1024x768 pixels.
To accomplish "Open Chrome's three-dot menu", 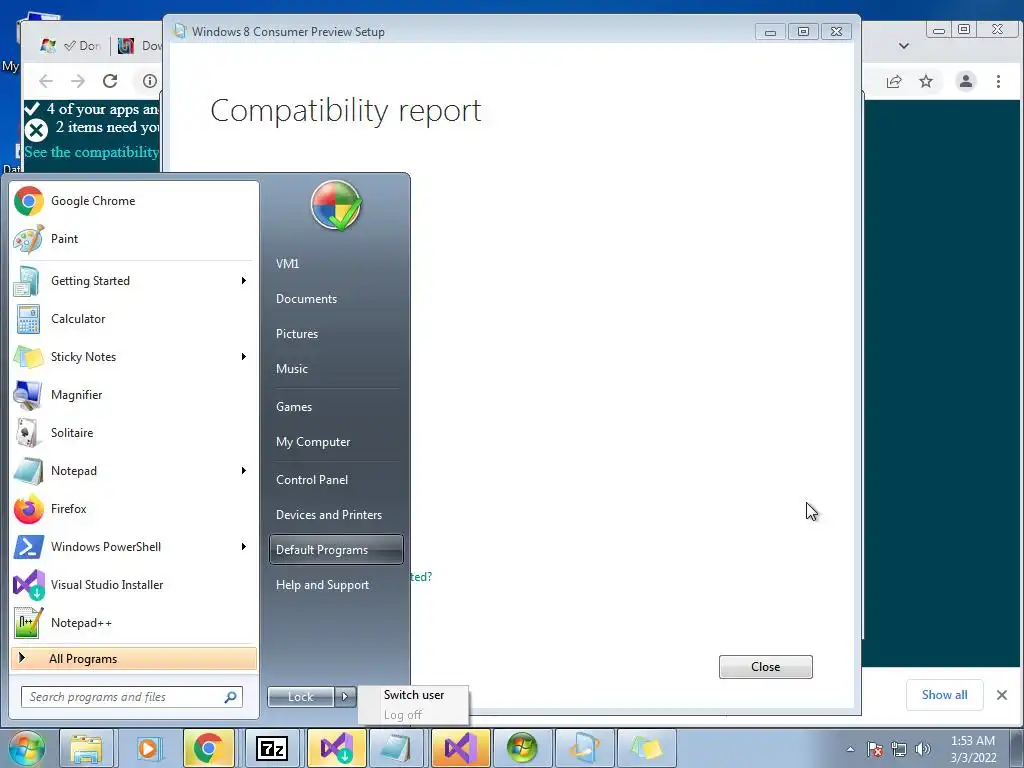I will pos(998,82).
